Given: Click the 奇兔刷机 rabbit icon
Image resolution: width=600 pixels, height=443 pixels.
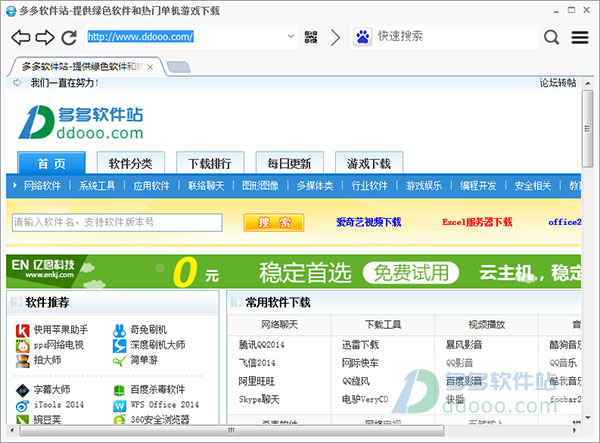Looking at the screenshot, I should click(x=119, y=330).
